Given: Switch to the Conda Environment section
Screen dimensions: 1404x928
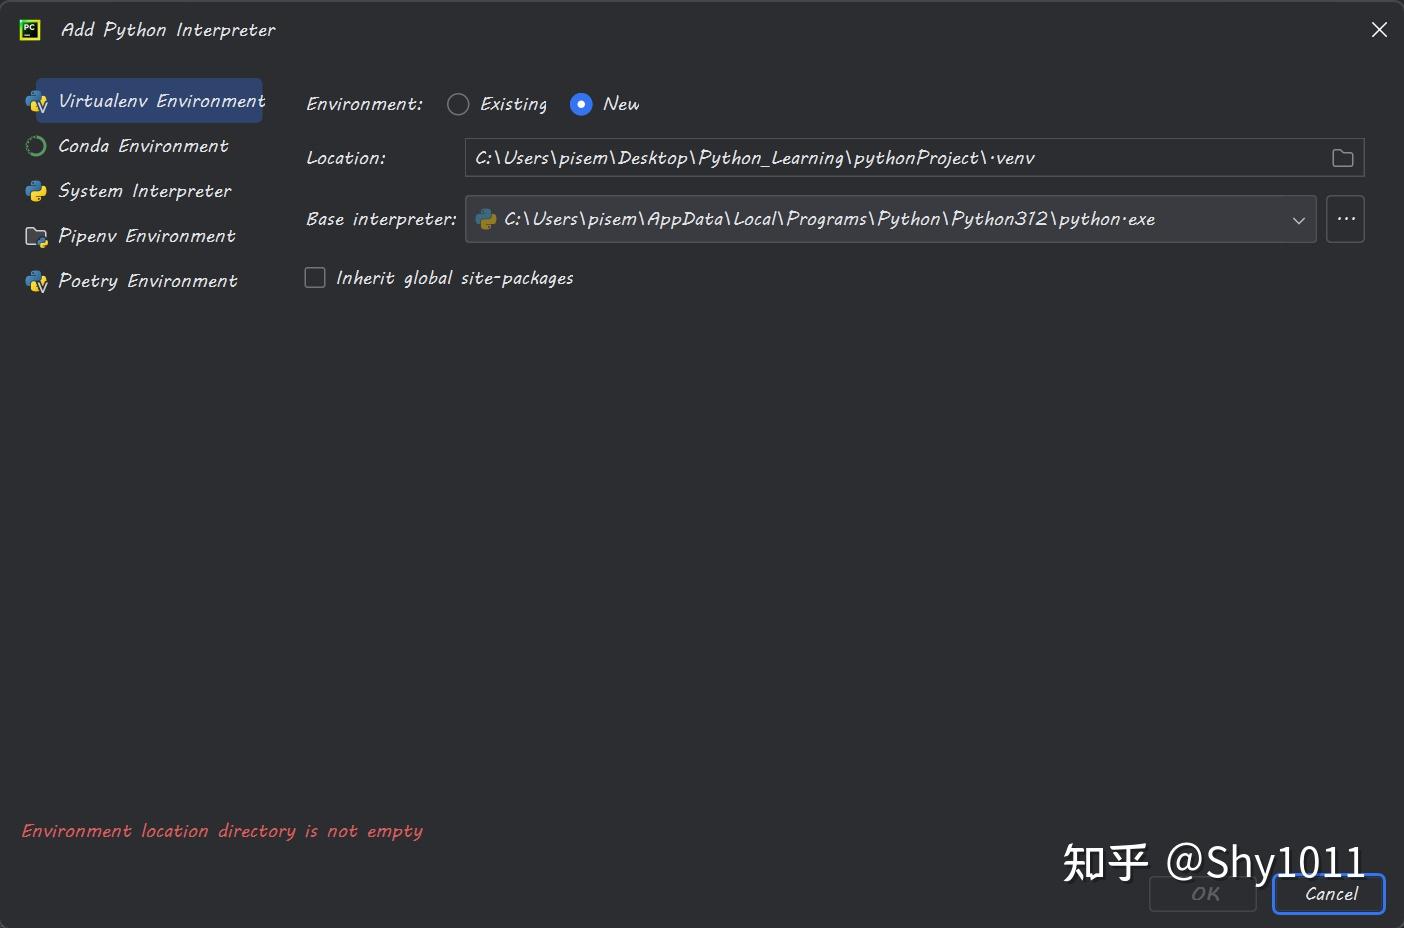Looking at the screenshot, I should click(x=143, y=146).
